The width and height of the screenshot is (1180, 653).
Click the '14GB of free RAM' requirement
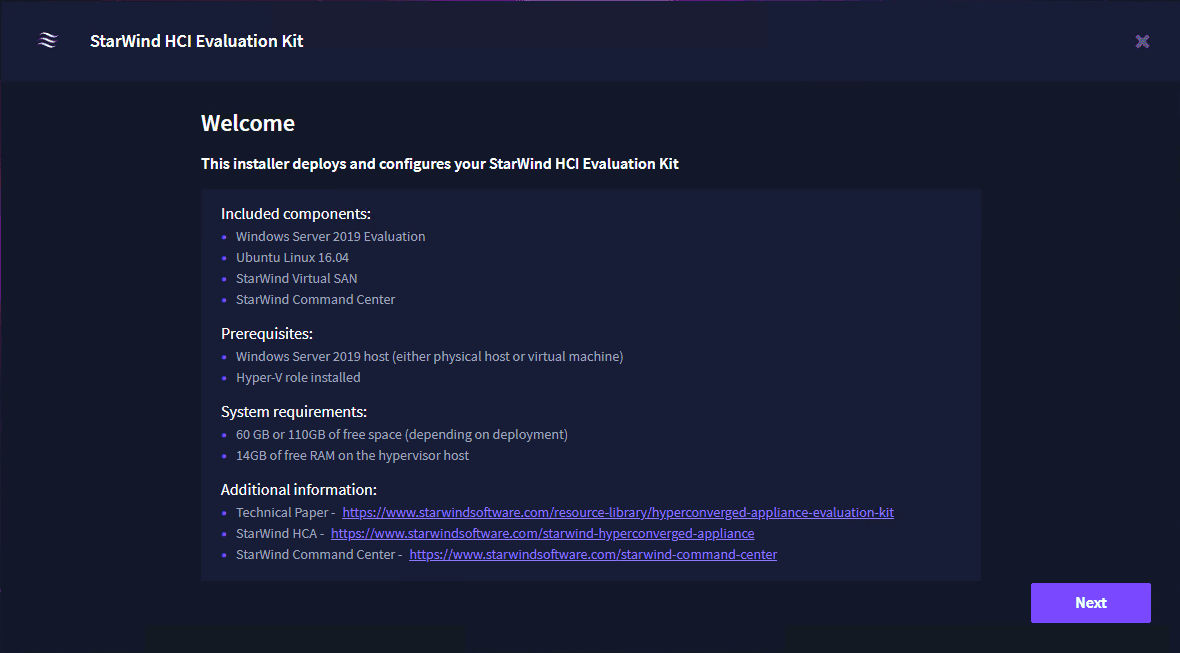[x=352, y=456]
